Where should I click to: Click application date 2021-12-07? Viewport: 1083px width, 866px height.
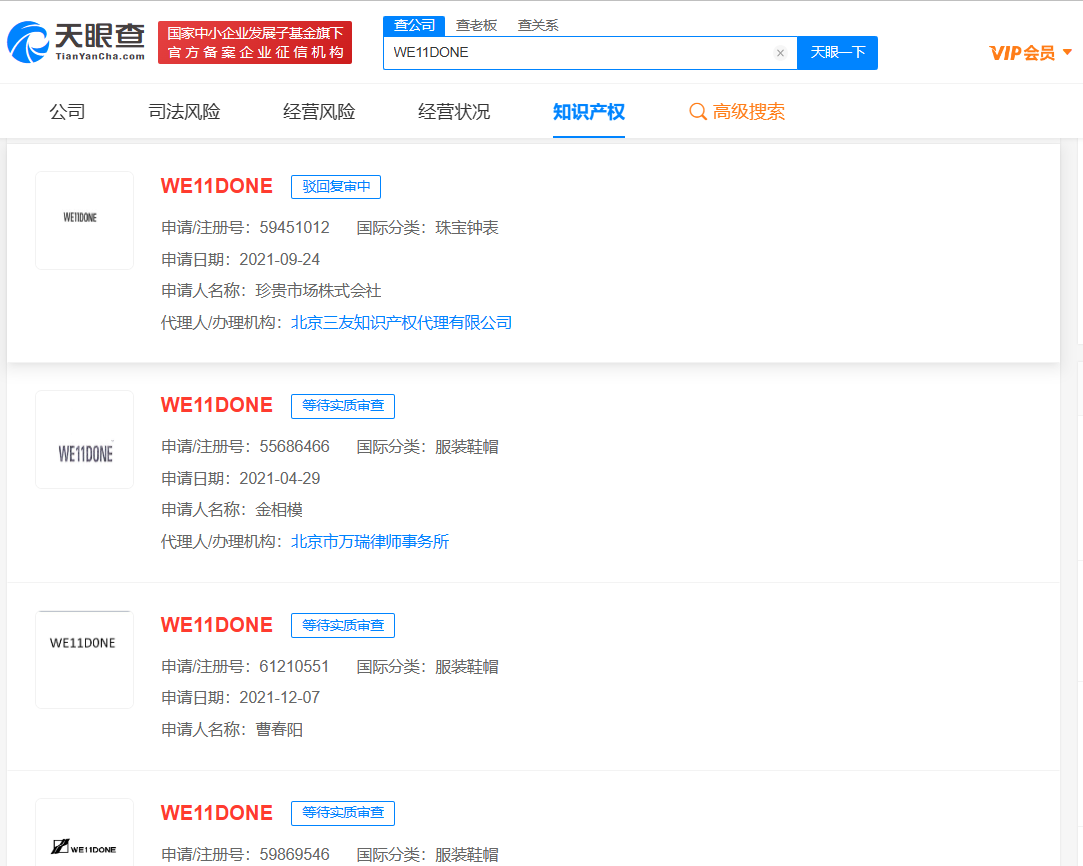pos(280,697)
